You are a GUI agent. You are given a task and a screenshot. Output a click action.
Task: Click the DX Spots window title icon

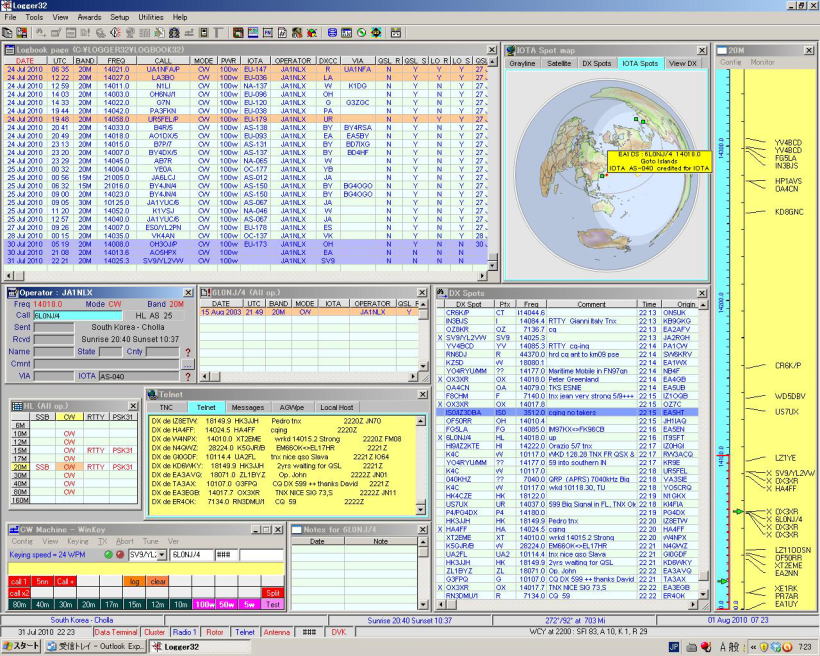pos(441,293)
